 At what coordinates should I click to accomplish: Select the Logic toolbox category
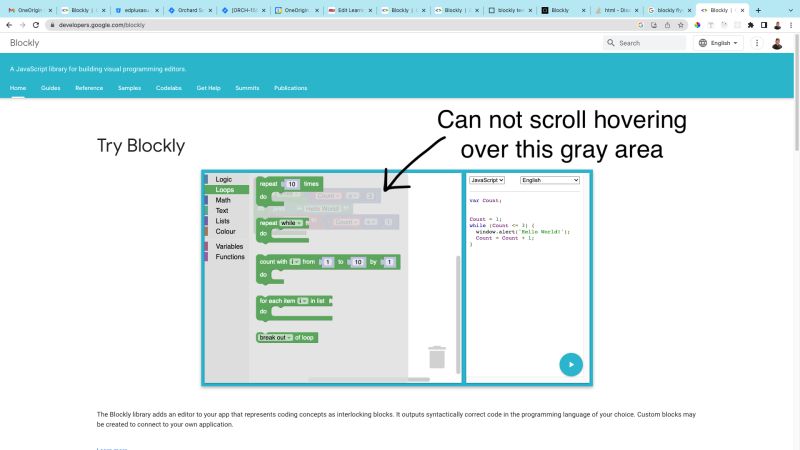(x=227, y=180)
